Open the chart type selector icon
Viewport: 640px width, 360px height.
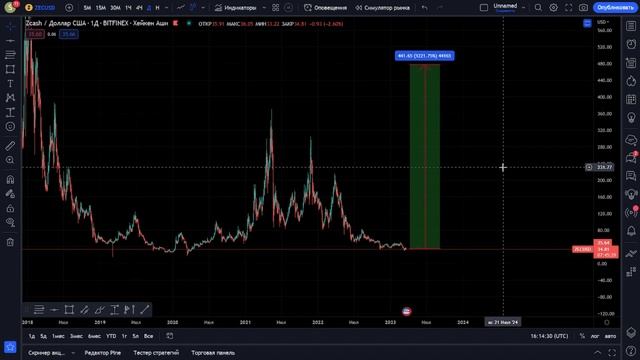point(181,7)
